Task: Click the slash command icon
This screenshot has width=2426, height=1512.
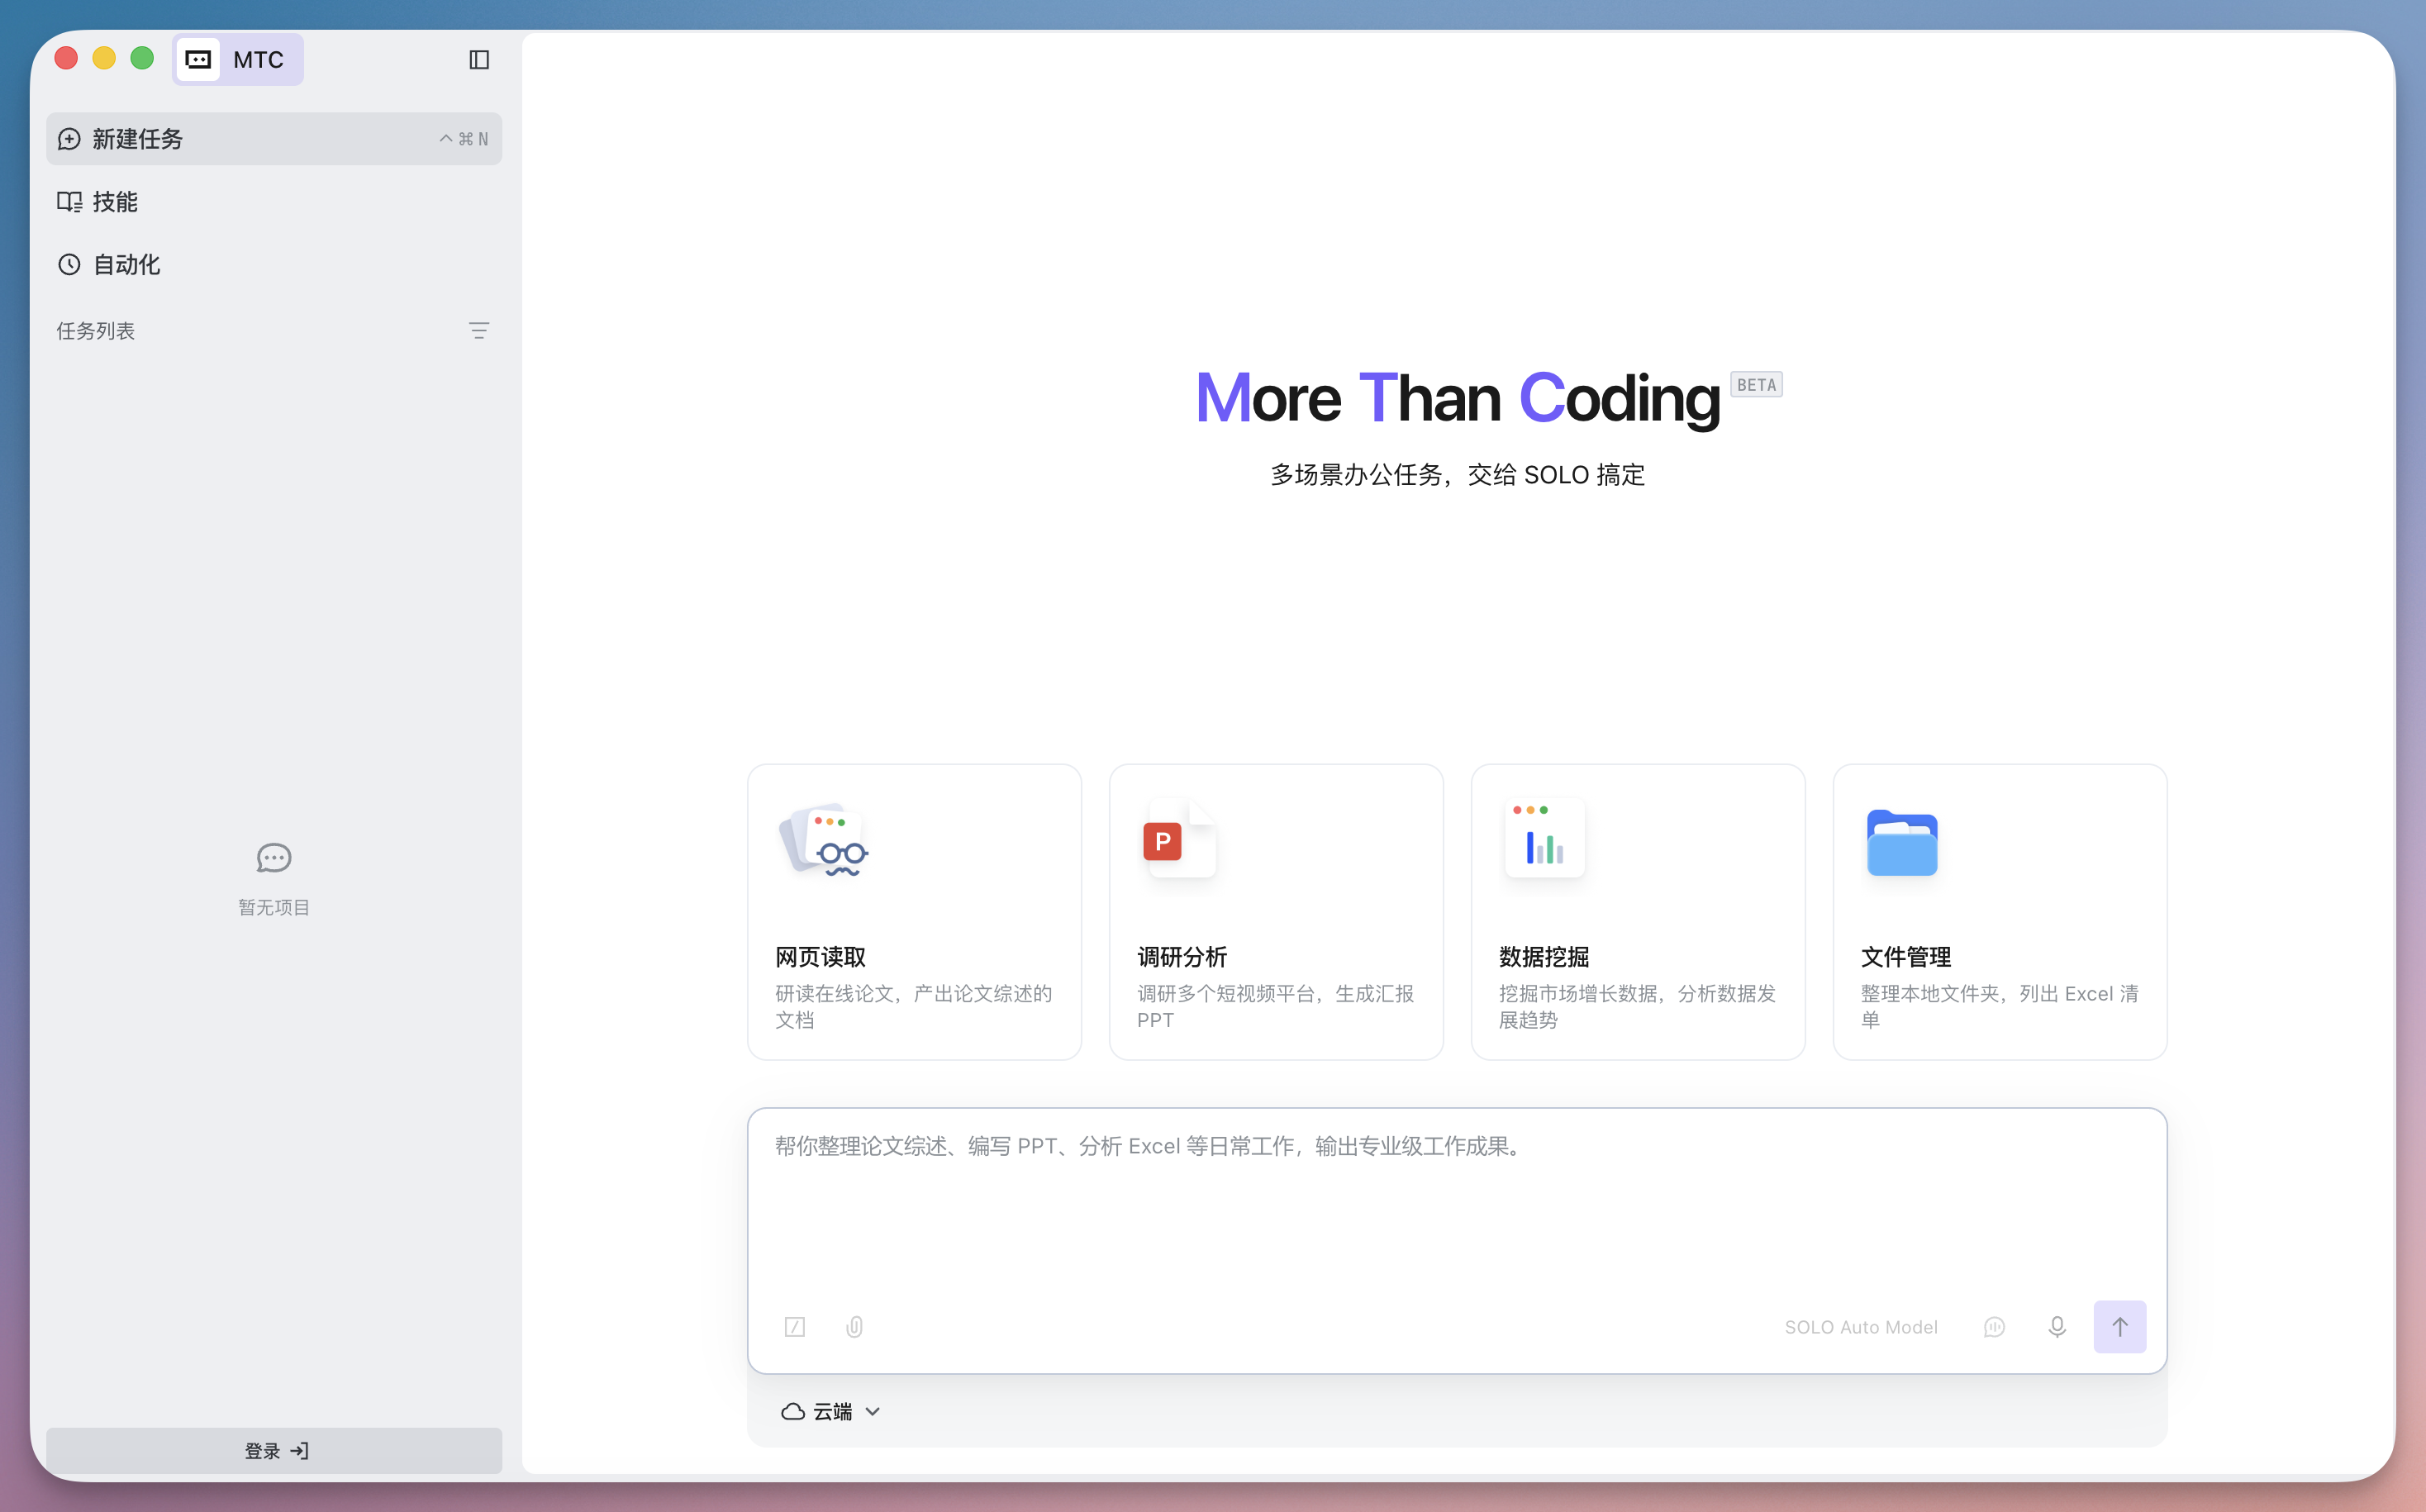Action: 795,1327
